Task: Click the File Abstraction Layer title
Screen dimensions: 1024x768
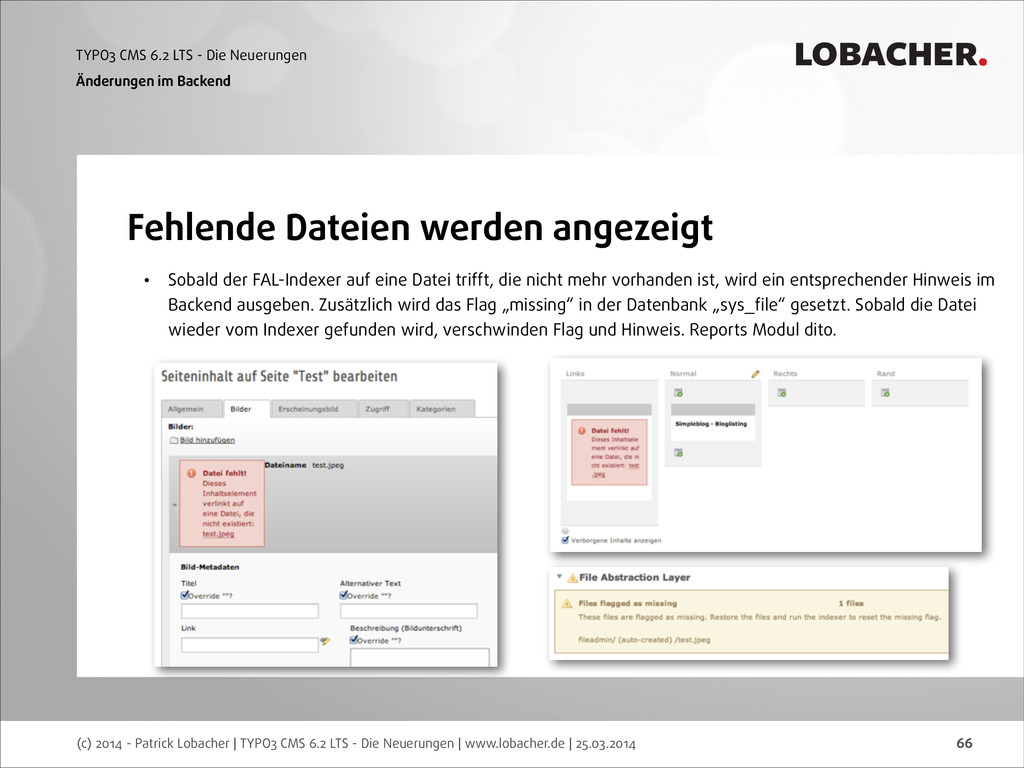Action: pos(634,577)
